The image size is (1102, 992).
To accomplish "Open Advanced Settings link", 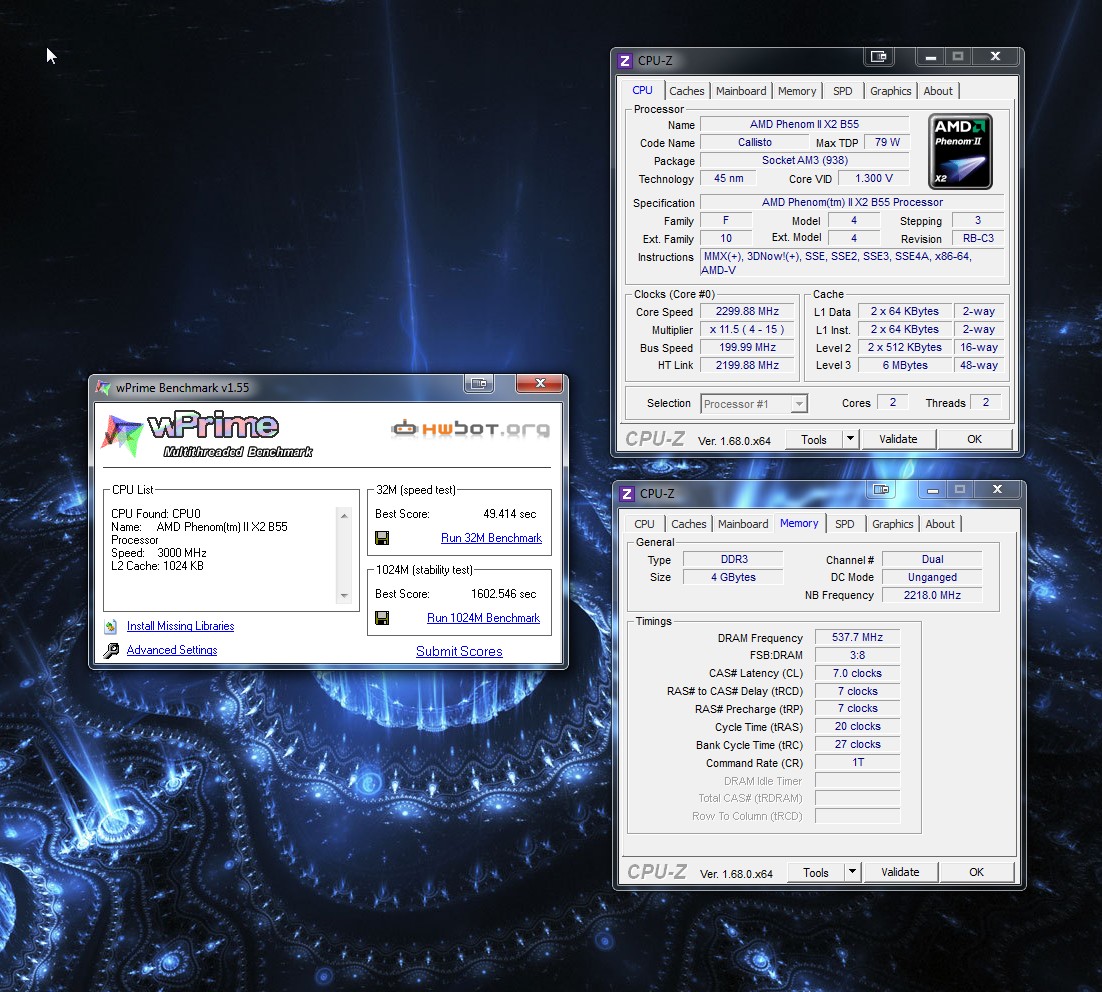I will point(172,650).
